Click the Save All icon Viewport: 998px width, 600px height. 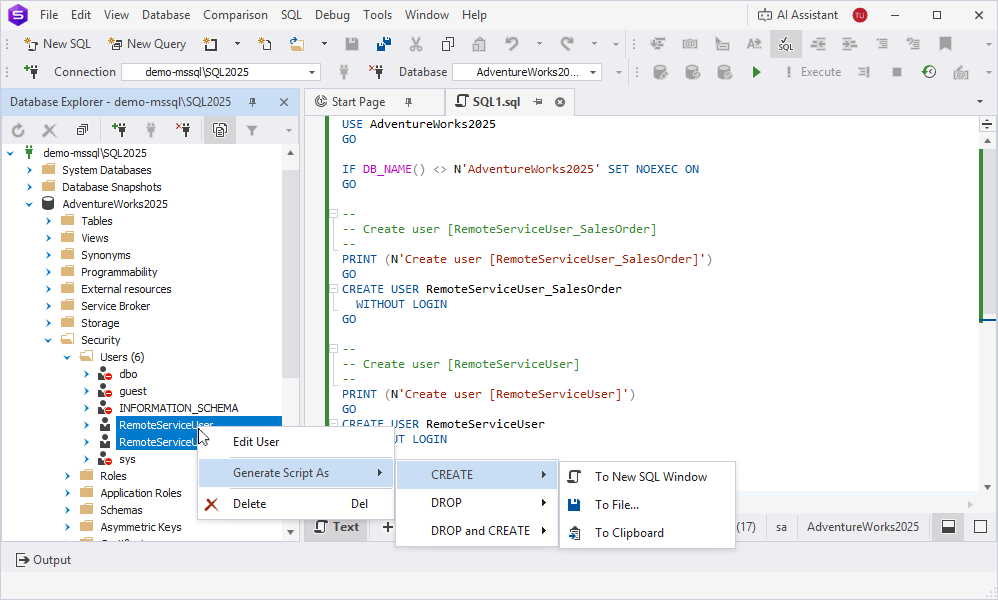(x=384, y=44)
